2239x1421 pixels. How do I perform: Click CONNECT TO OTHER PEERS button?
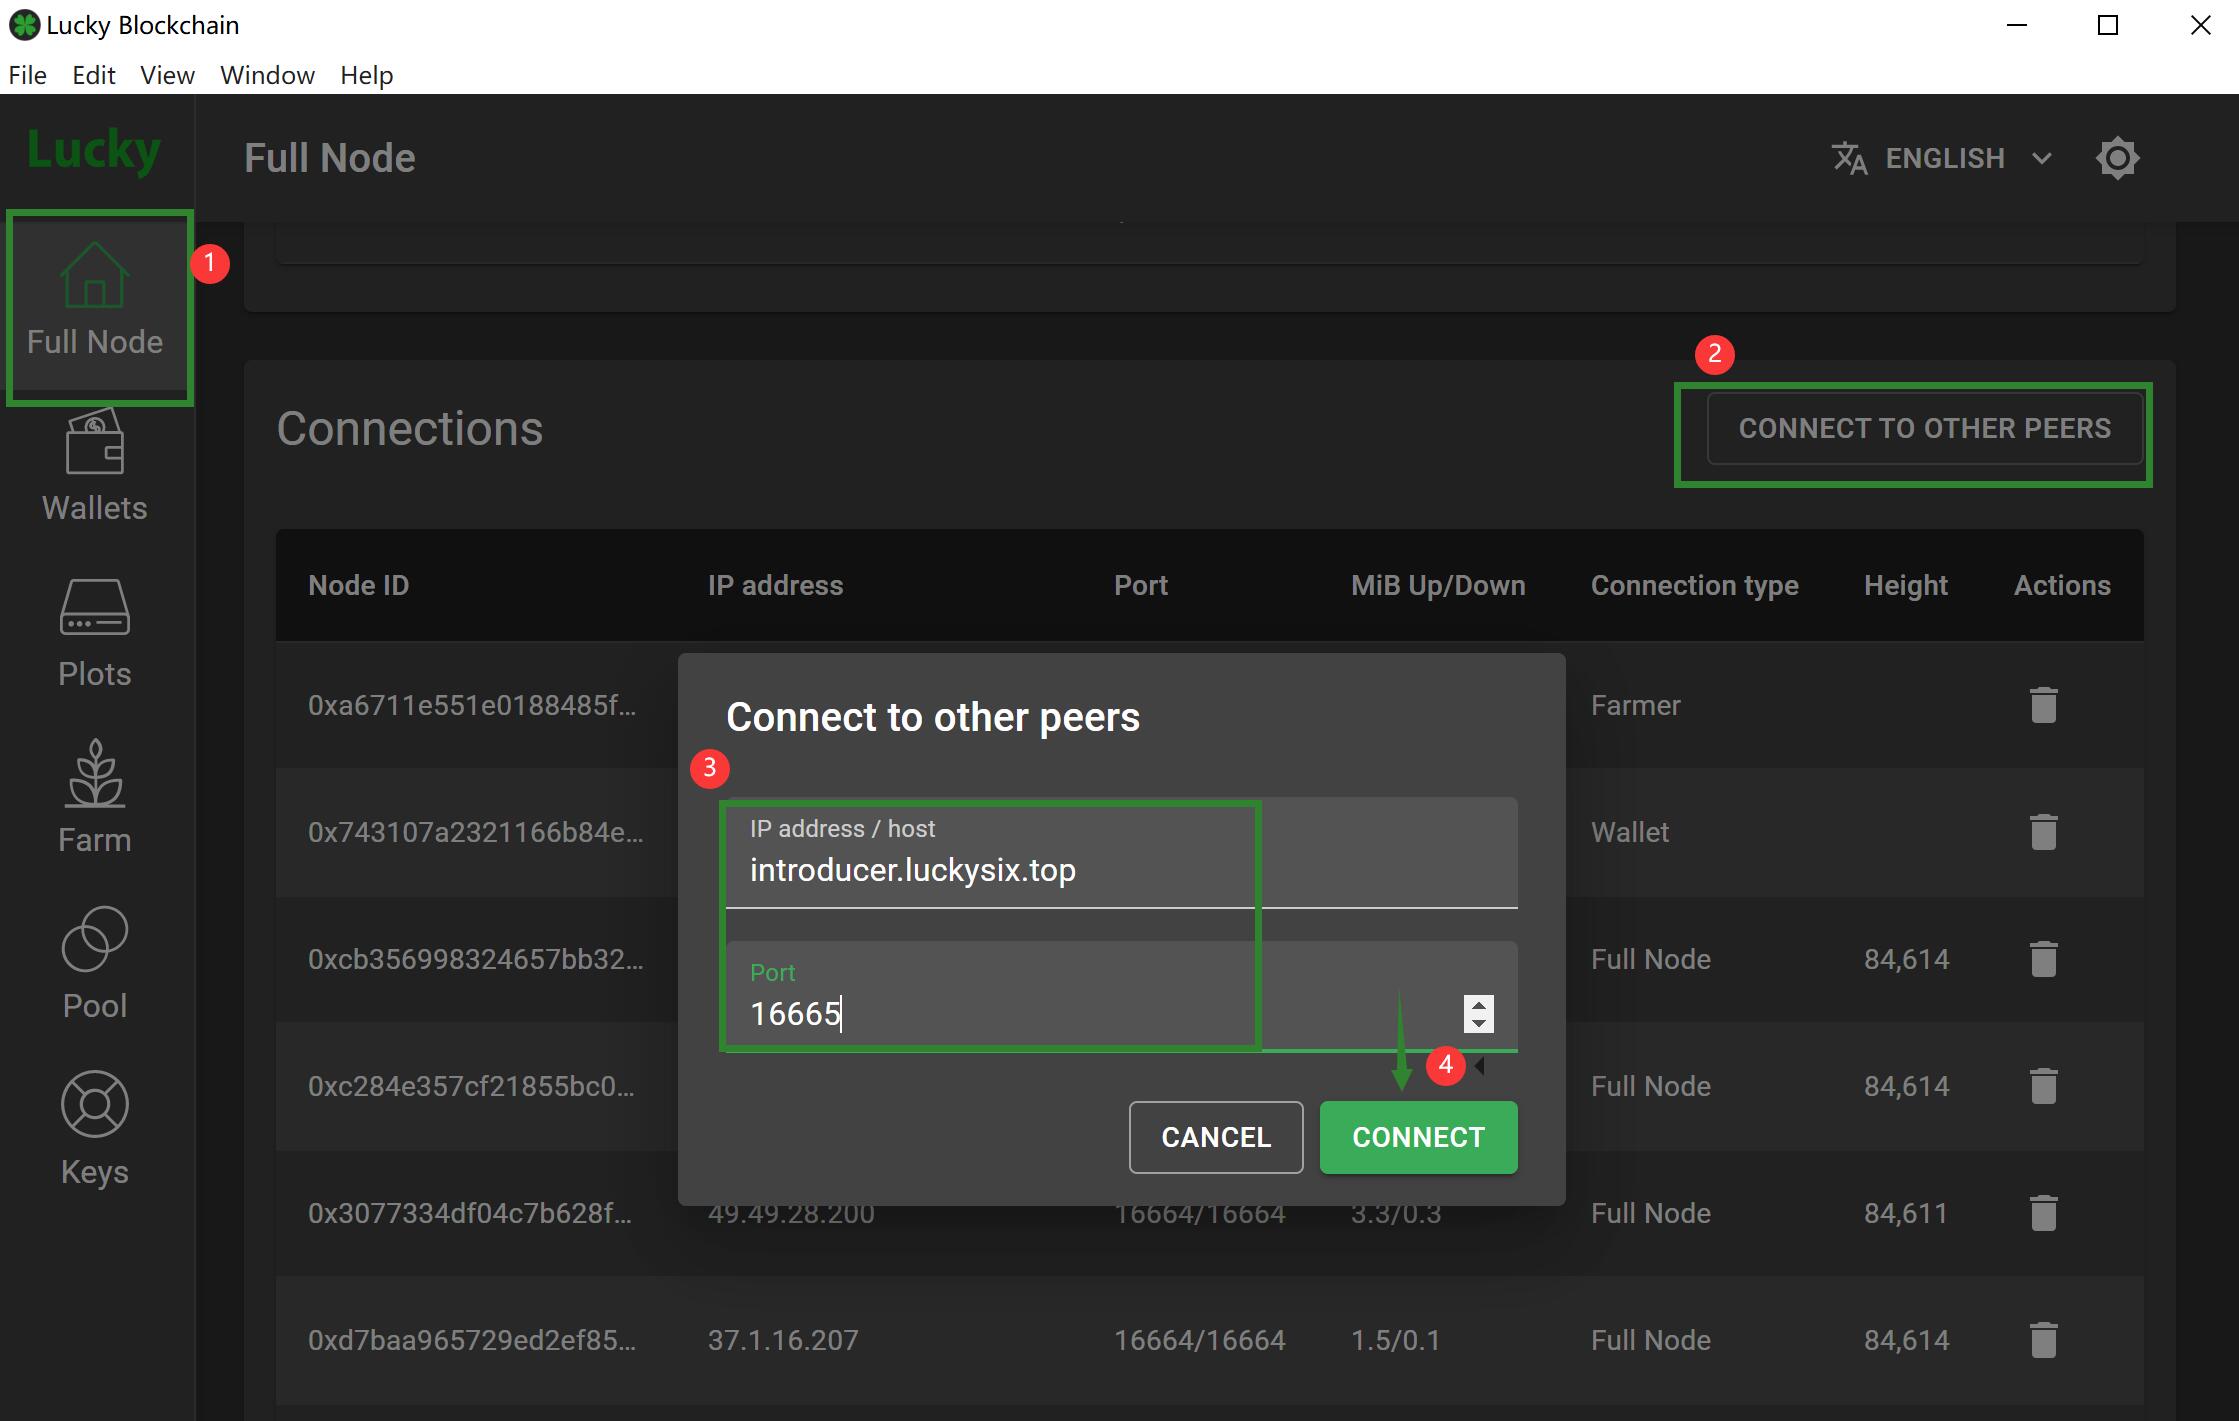(x=1923, y=428)
